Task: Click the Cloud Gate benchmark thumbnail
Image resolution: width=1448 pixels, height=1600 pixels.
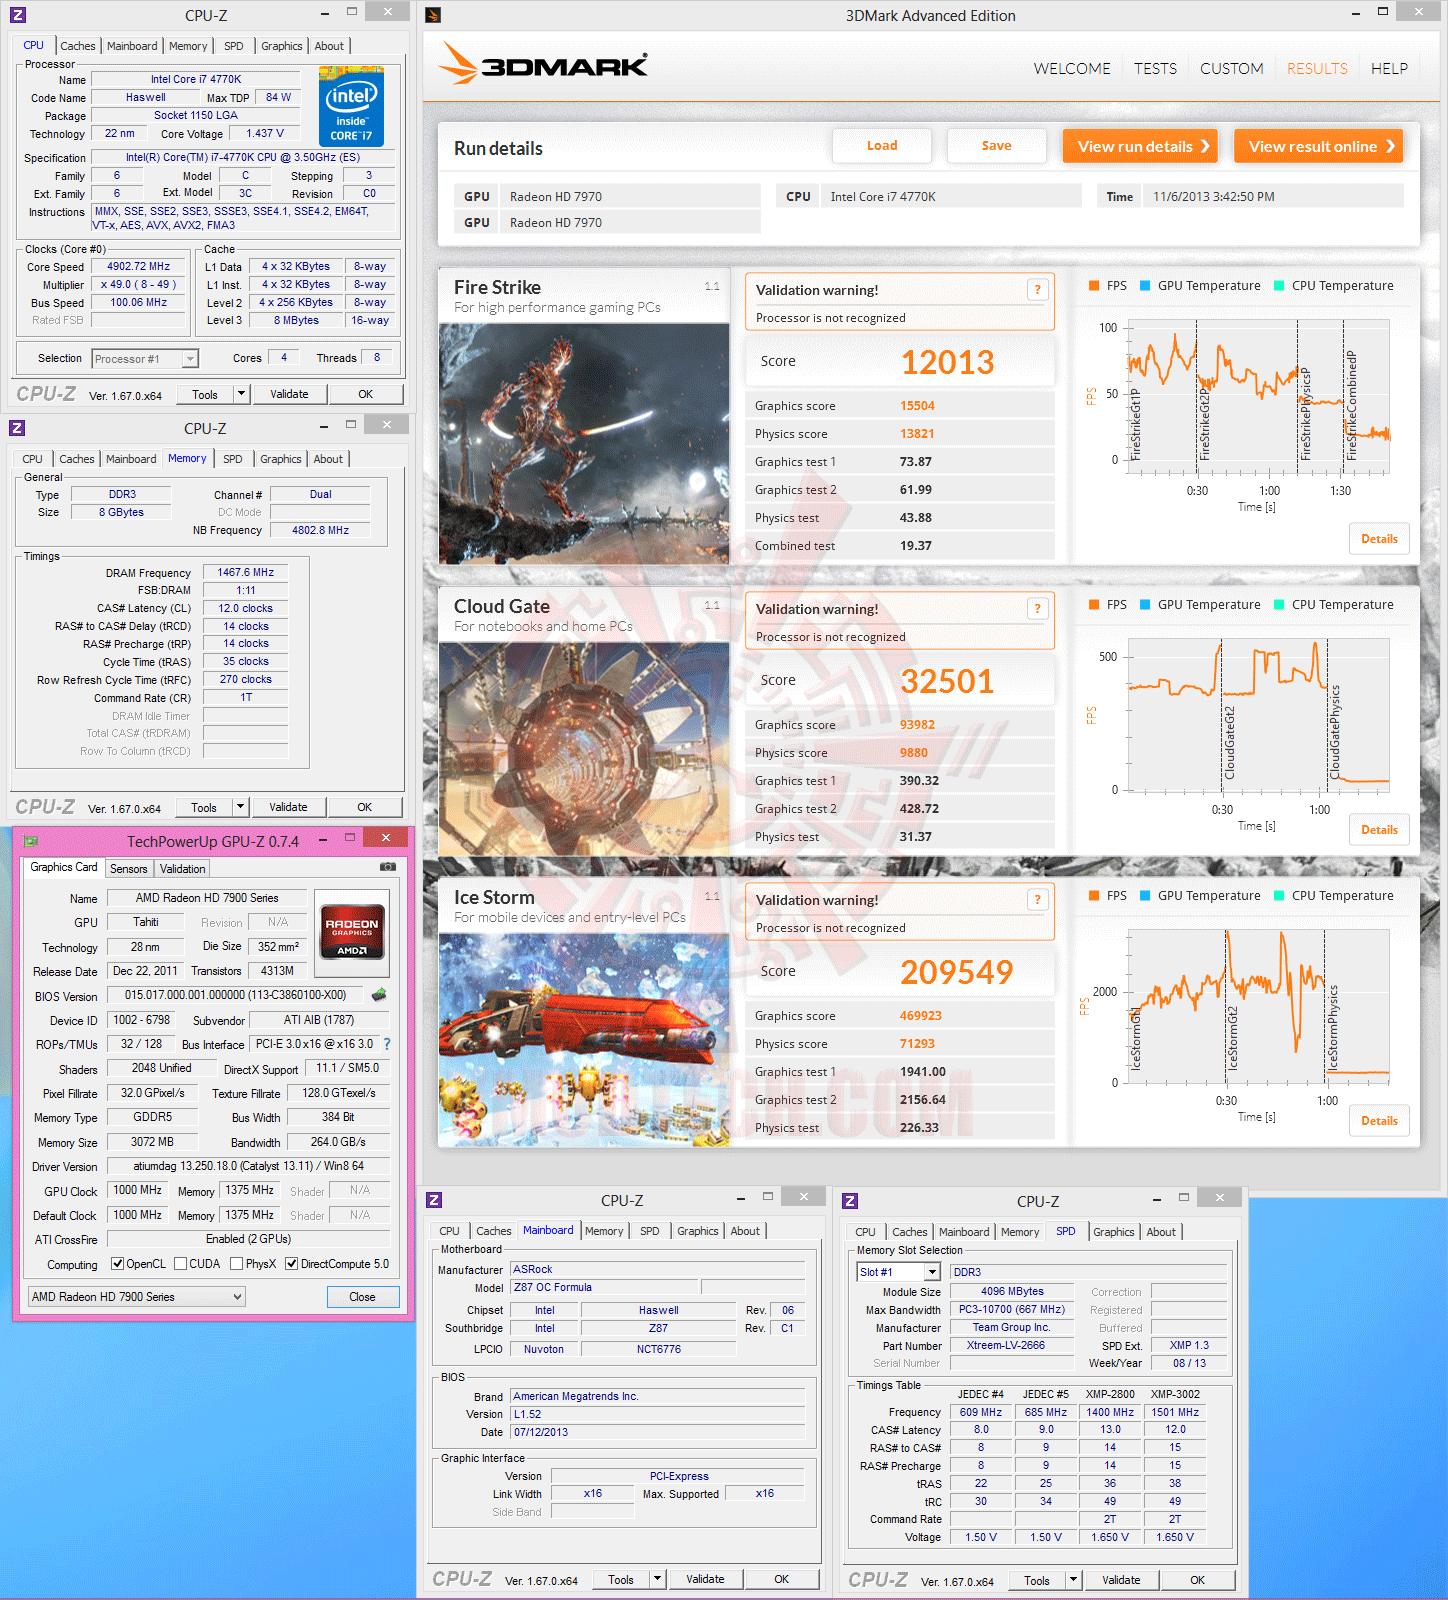Action: (584, 749)
